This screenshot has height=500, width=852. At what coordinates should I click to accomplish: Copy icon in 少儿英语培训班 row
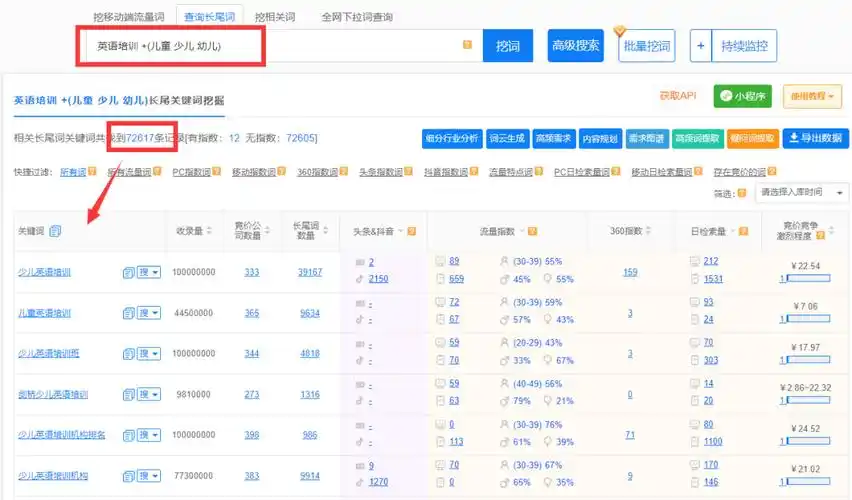[x=128, y=354]
